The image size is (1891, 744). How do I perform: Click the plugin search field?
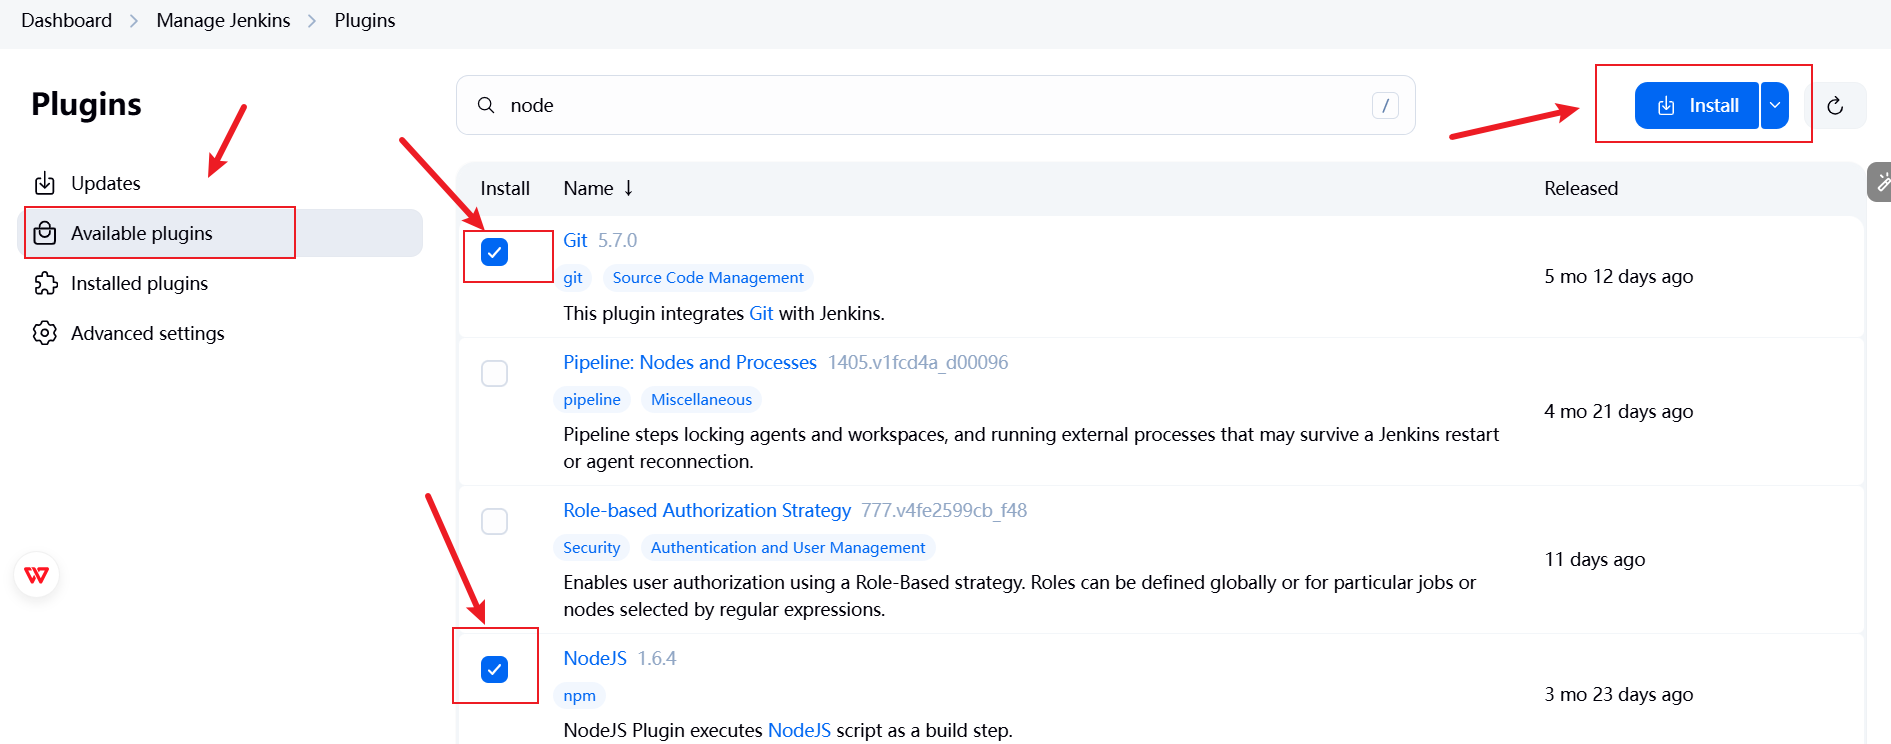pos(935,105)
